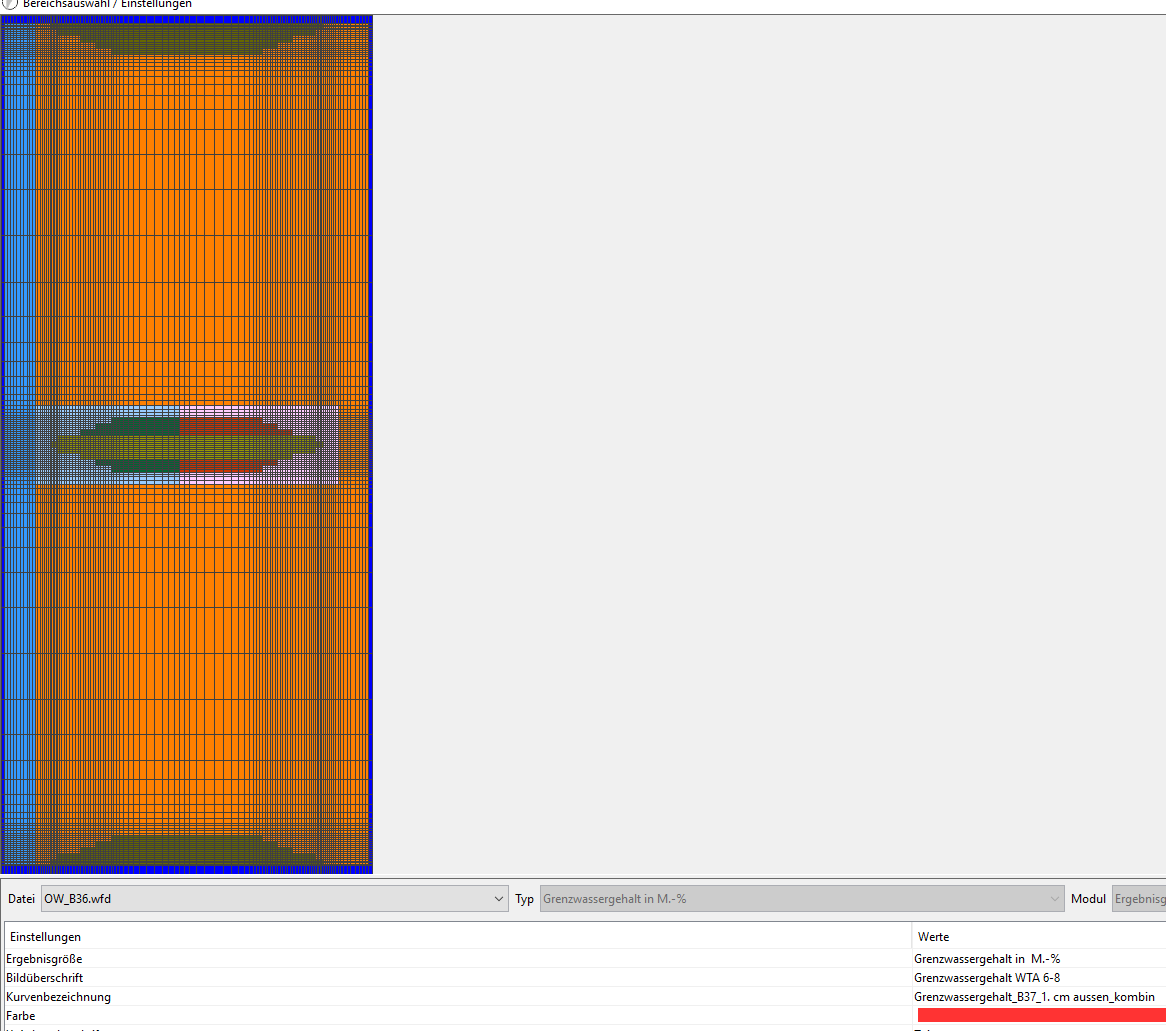This screenshot has width=1166, height=1031.
Task: Click the Werte column header
Action: point(933,937)
